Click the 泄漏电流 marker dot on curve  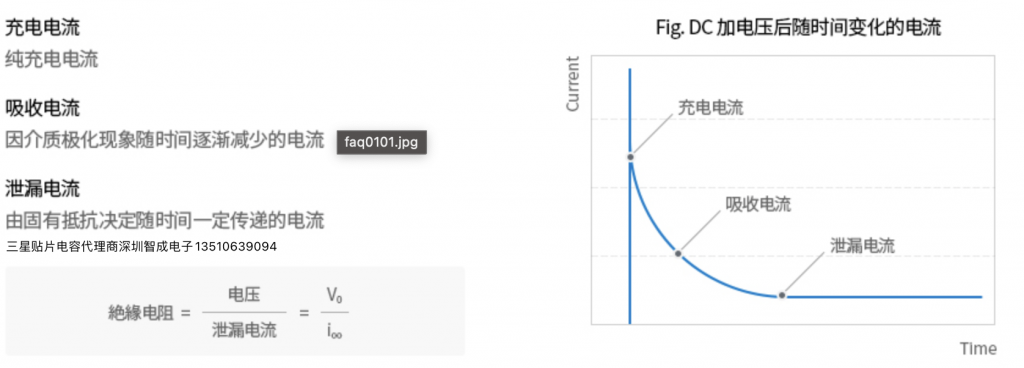(x=781, y=296)
